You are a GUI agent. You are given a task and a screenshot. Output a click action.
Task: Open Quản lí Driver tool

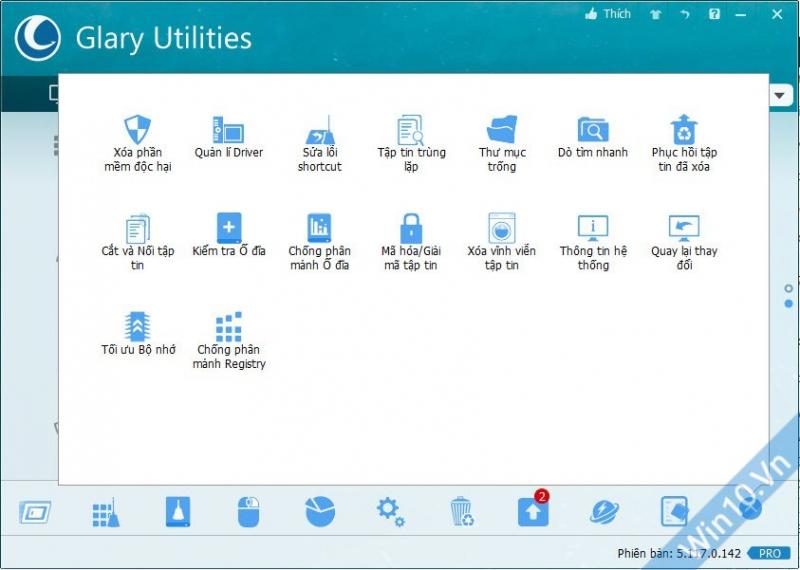point(229,137)
